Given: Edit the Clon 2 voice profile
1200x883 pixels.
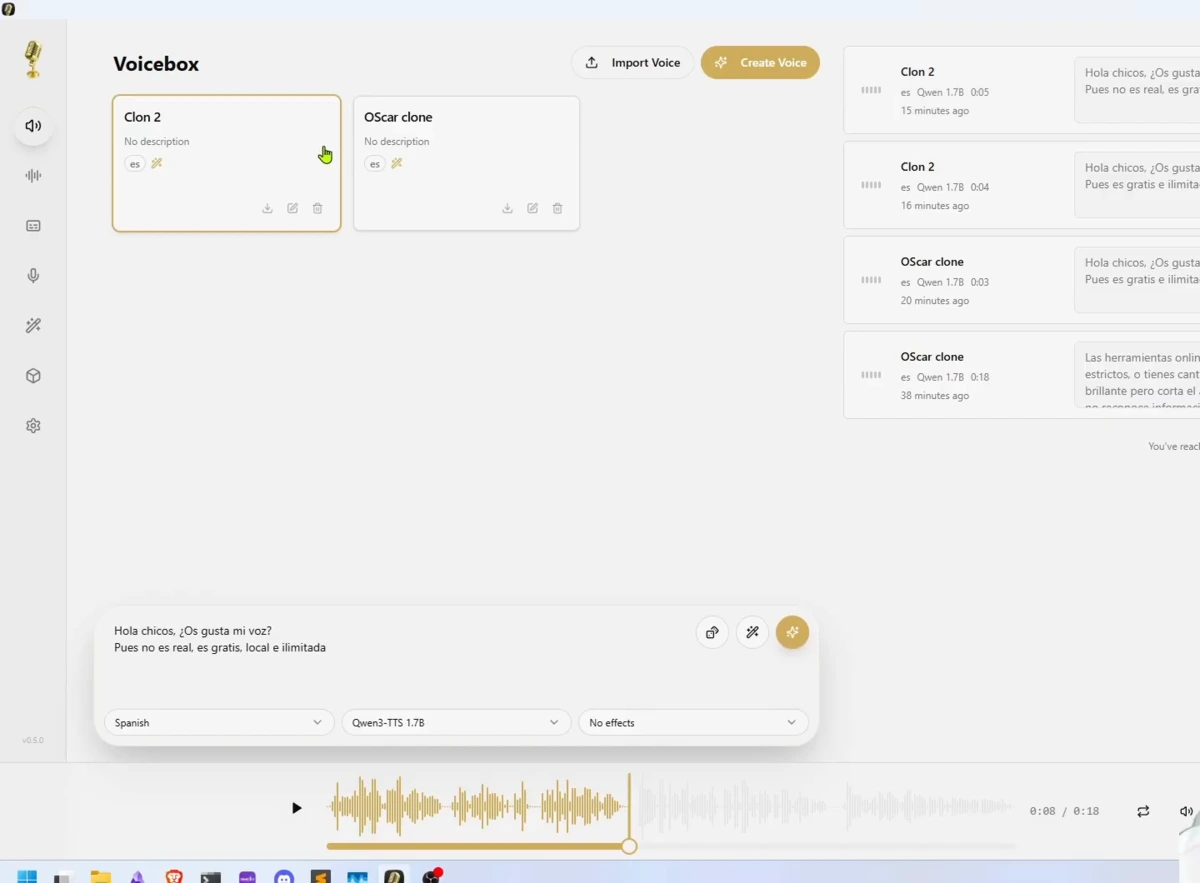Looking at the screenshot, I should (x=292, y=208).
